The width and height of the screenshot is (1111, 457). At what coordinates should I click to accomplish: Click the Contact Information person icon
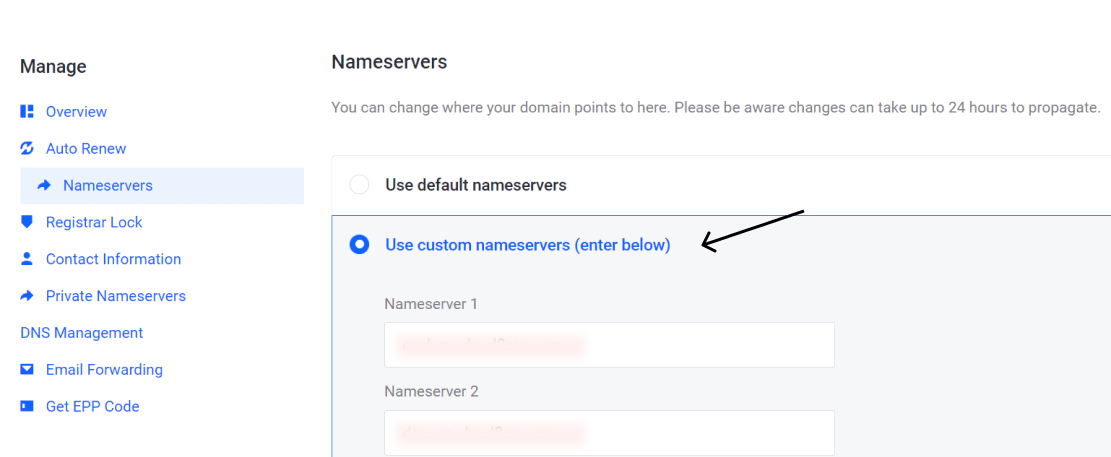pyautogui.click(x=27, y=259)
